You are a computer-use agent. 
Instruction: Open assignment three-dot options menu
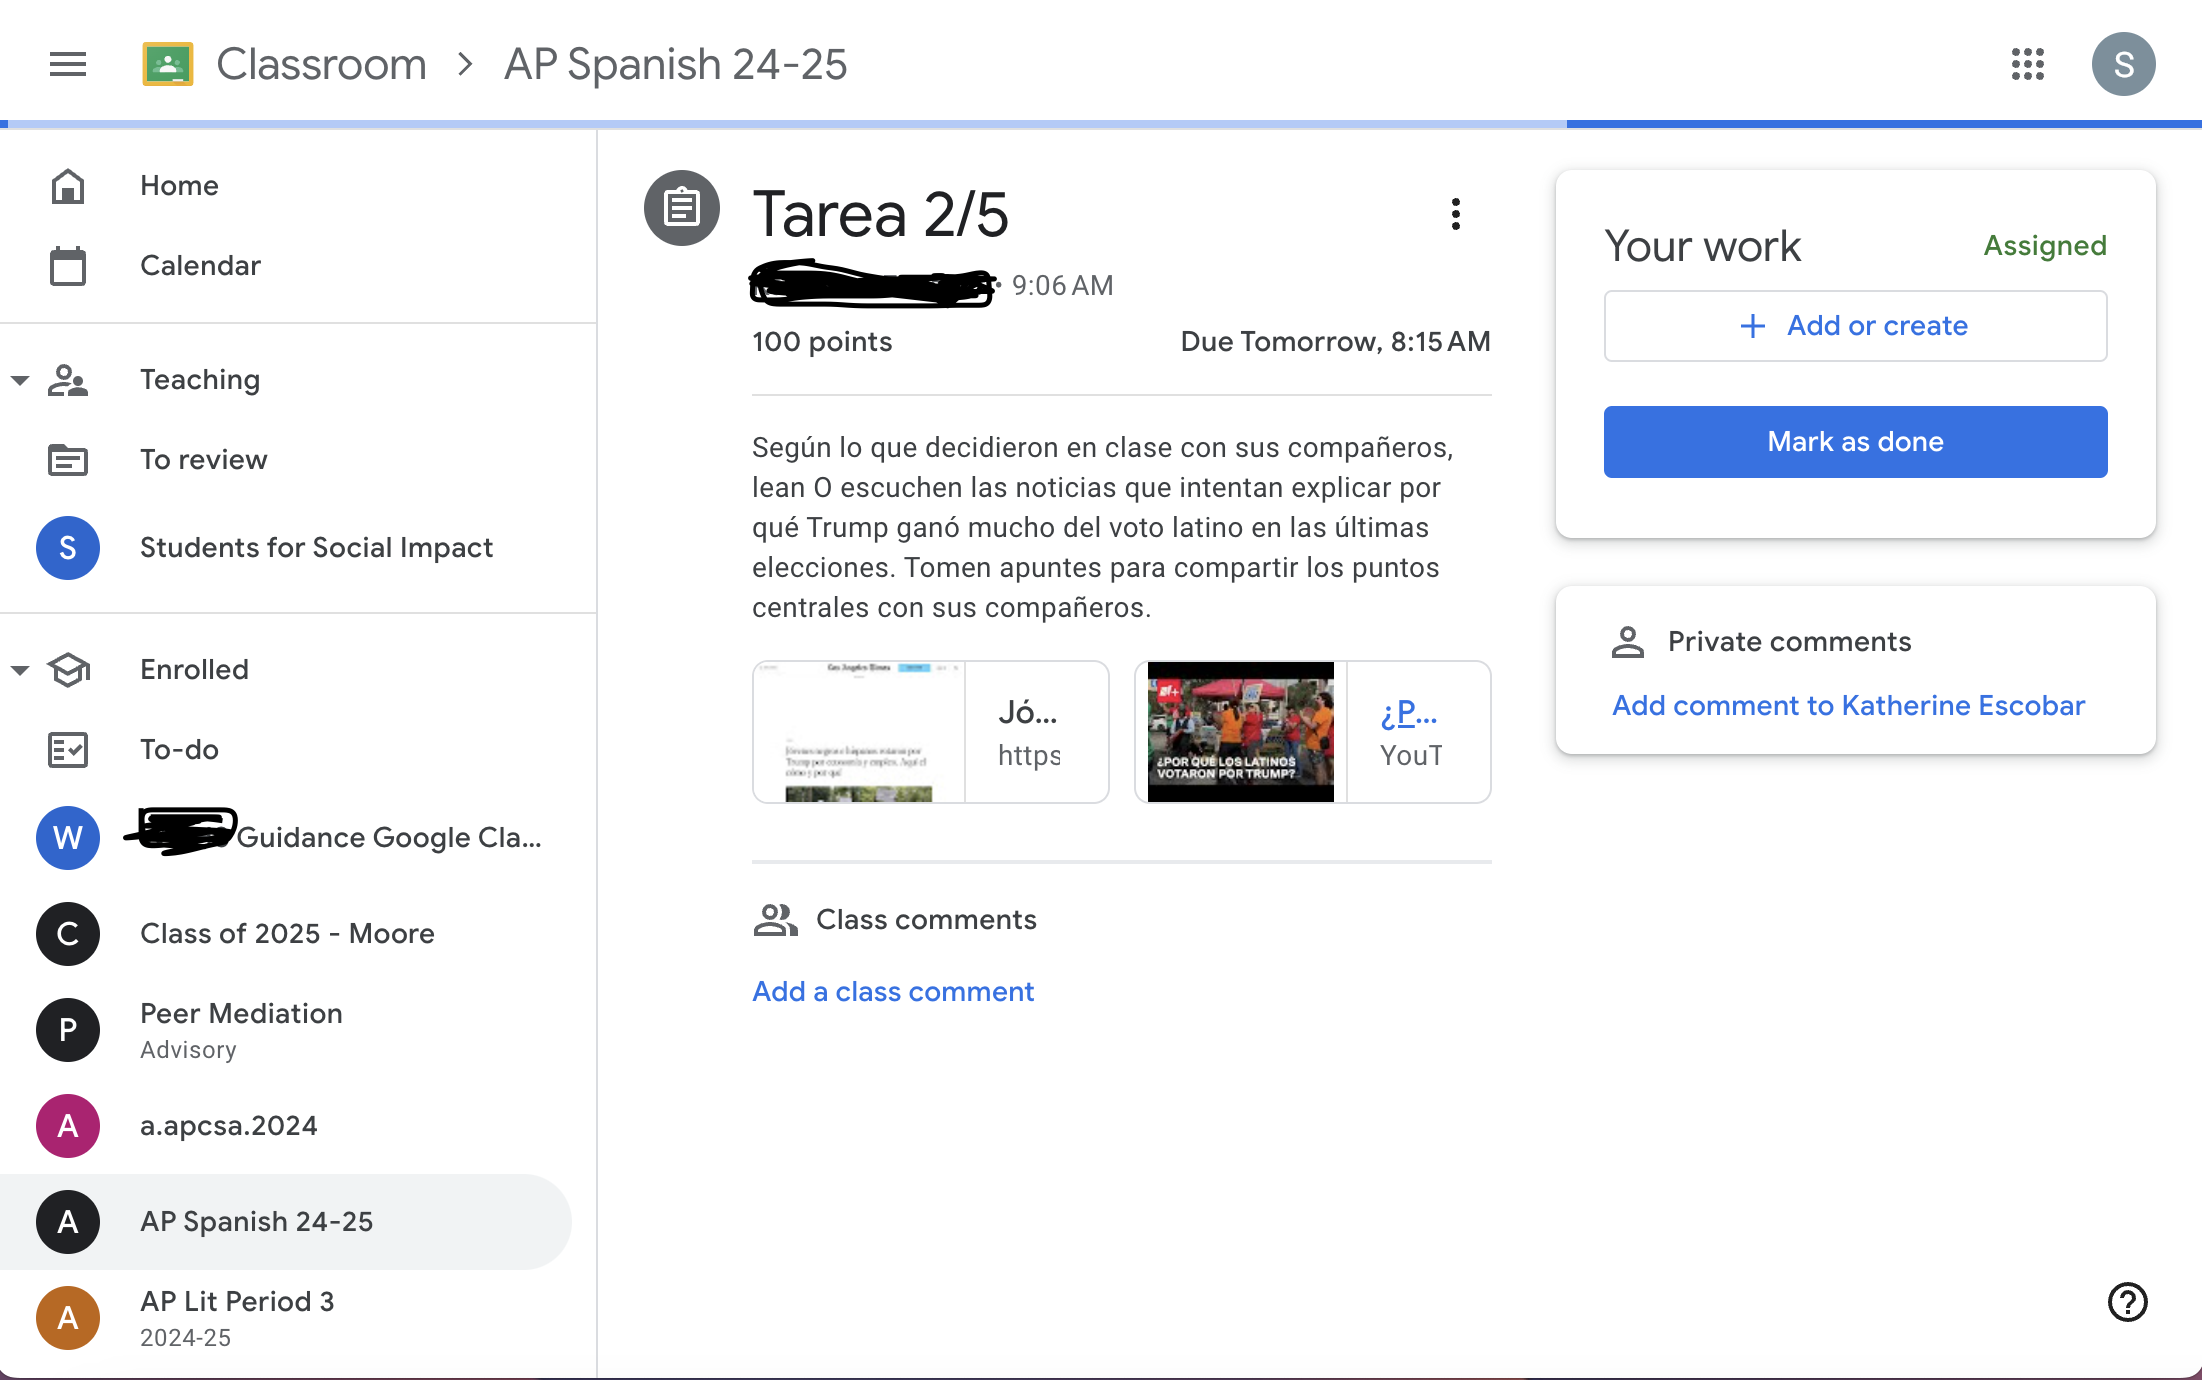click(1455, 214)
